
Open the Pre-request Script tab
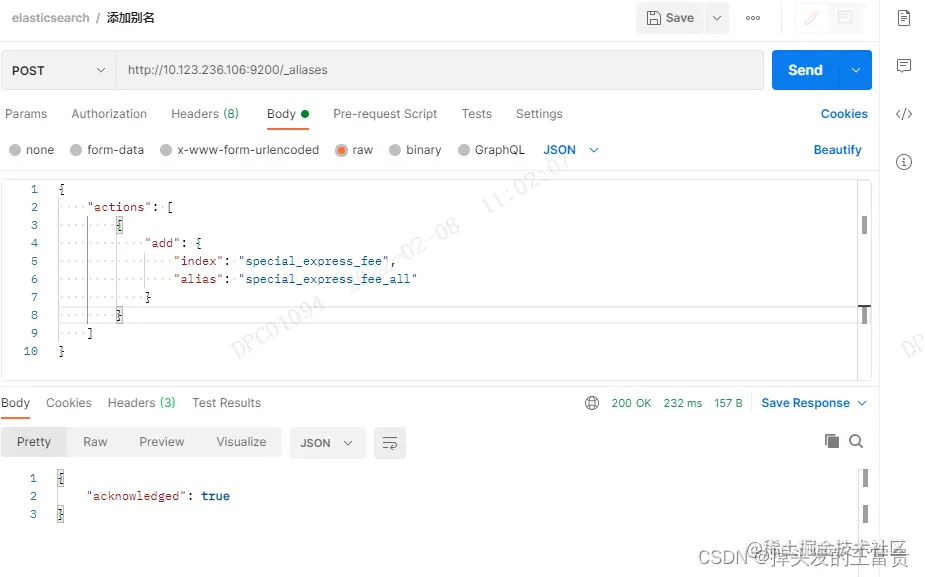[385, 114]
